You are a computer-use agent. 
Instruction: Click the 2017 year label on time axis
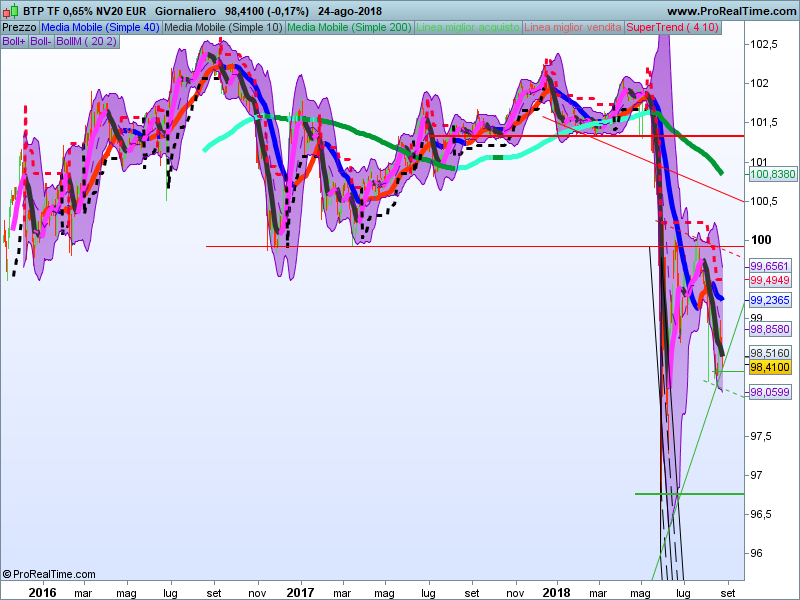pos(301,592)
